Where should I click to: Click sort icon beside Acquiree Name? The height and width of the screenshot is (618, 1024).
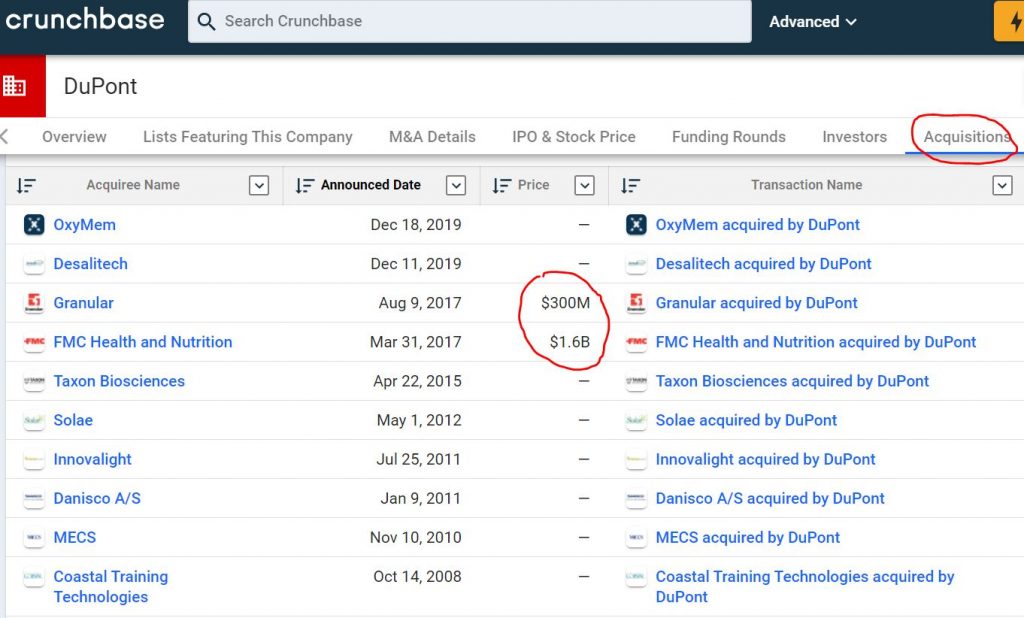tap(26, 185)
